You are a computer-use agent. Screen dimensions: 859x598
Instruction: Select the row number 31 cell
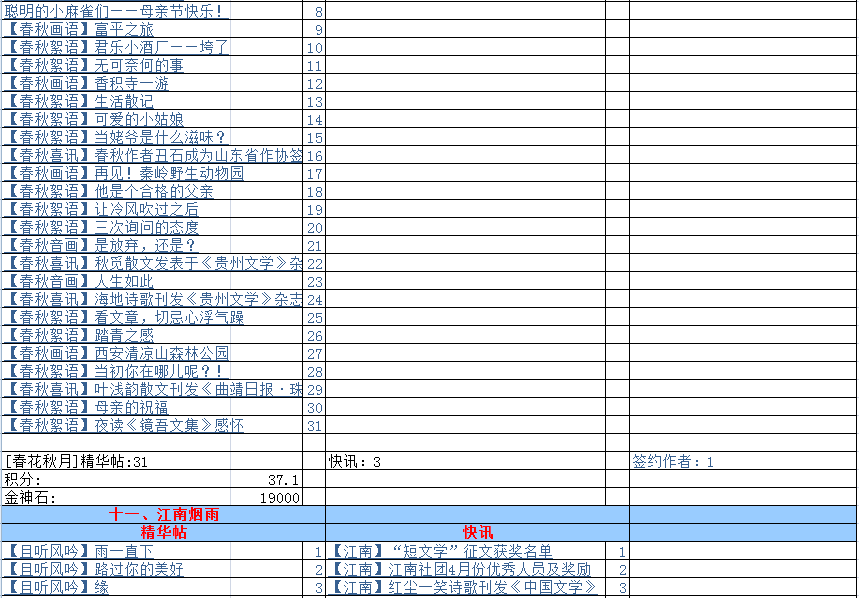(x=314, y=426)
